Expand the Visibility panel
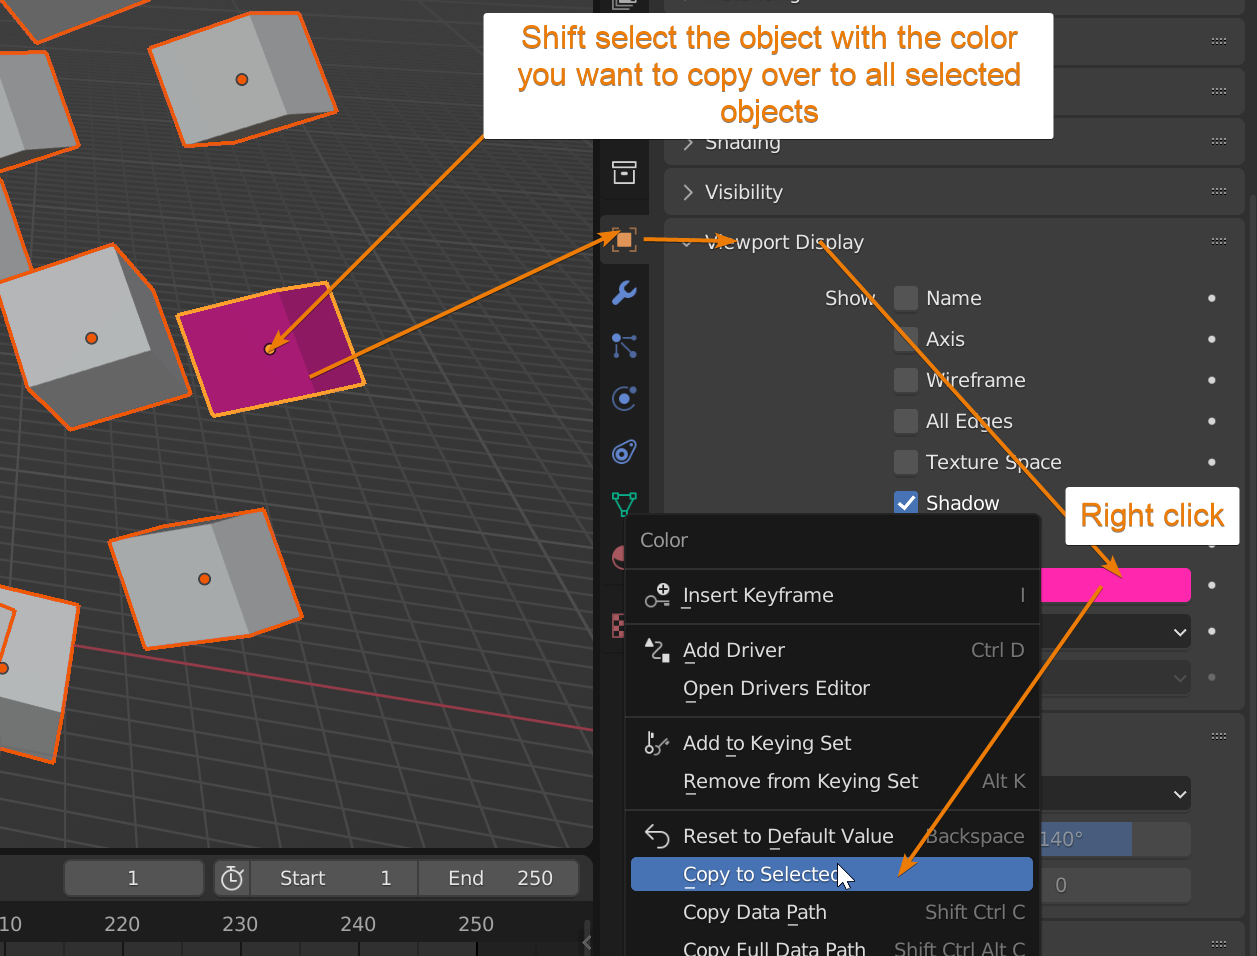The image size is (1257, 956). (744, 192)
